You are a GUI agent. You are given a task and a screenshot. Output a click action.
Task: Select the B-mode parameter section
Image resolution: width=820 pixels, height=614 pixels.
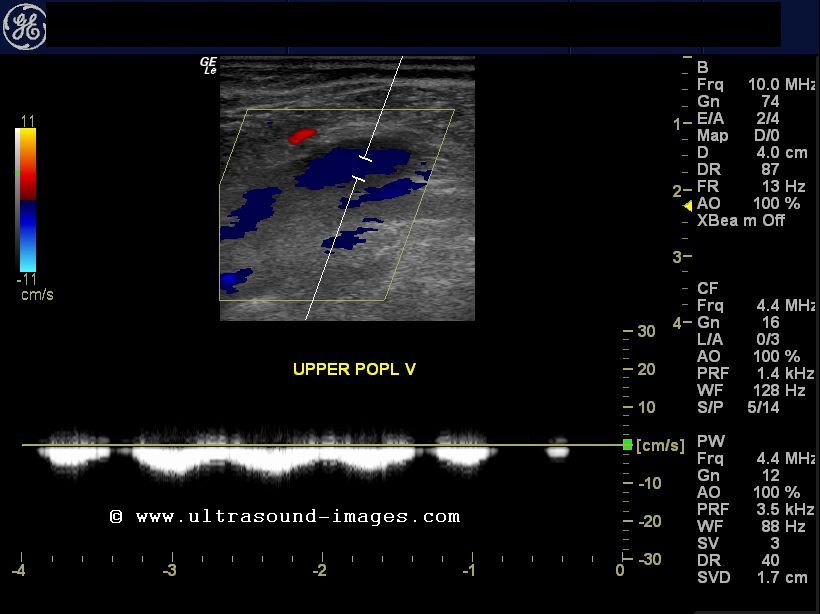coord(705,67)
